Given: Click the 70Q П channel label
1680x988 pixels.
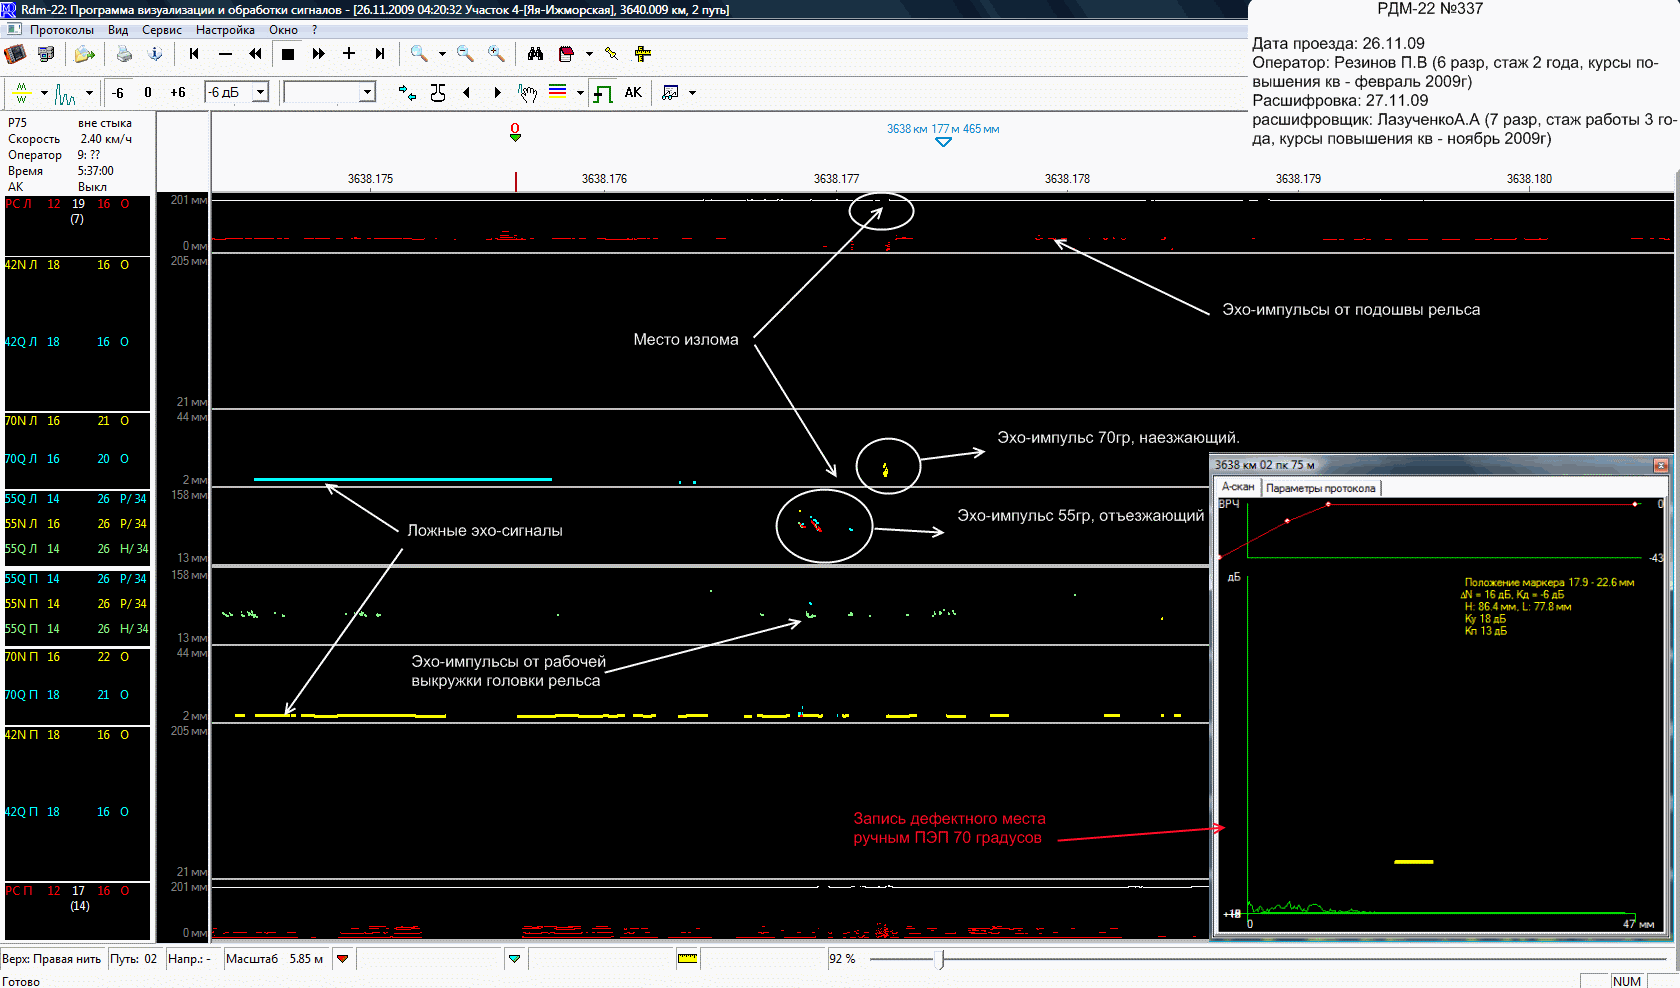Looking at the screenshot, I should [21, 695].
